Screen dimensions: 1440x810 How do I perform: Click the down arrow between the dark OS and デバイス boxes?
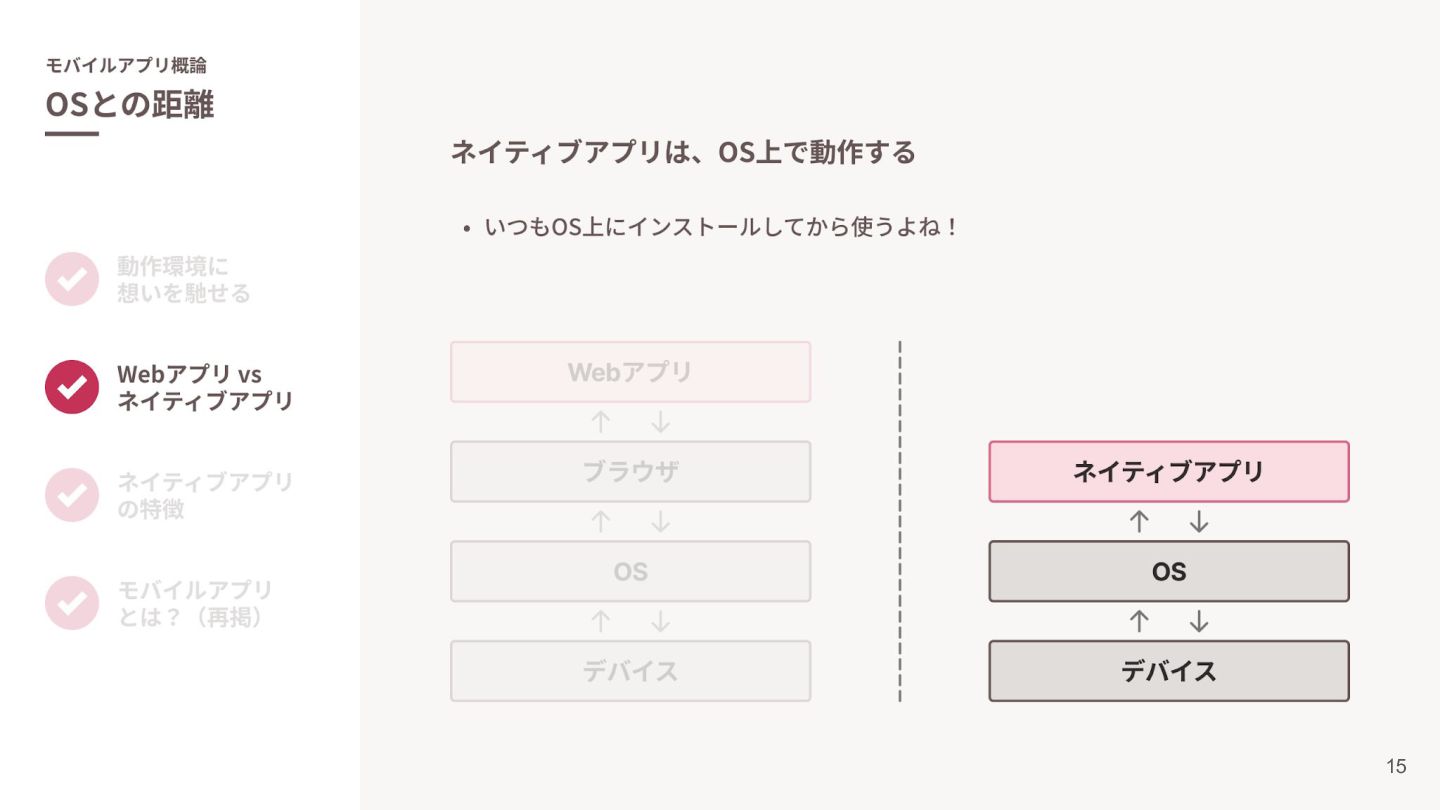(x=1199, y=622)
